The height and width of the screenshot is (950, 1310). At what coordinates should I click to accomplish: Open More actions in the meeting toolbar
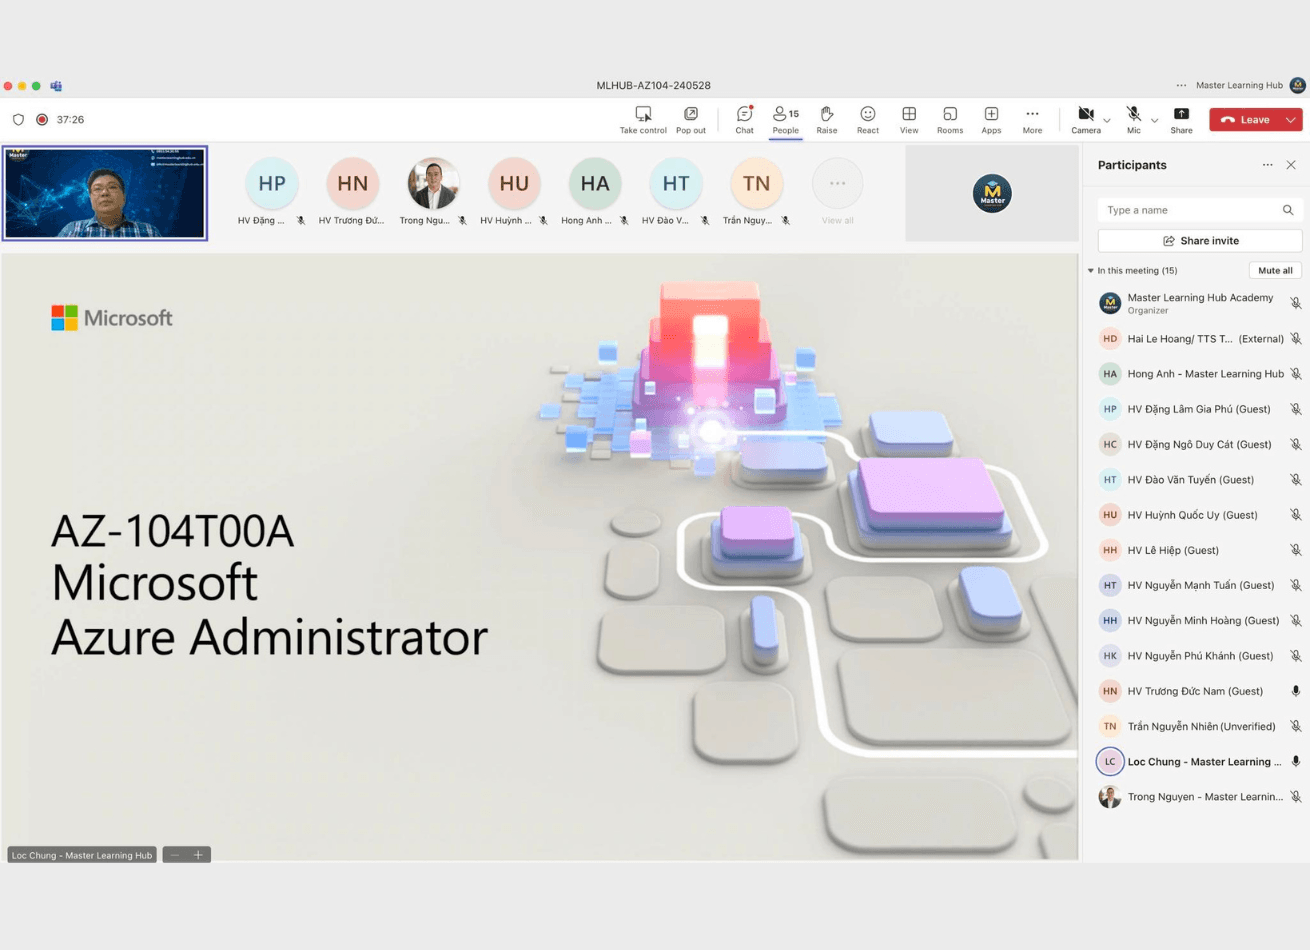1032,120
